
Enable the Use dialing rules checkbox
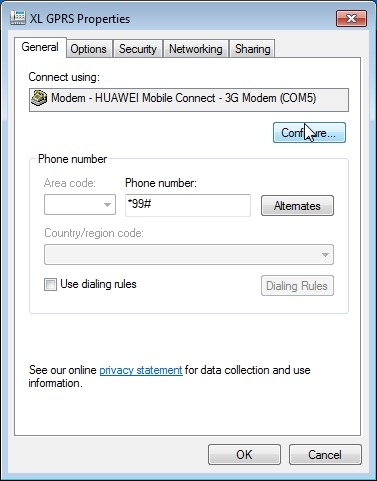click(x=50, y=284)
